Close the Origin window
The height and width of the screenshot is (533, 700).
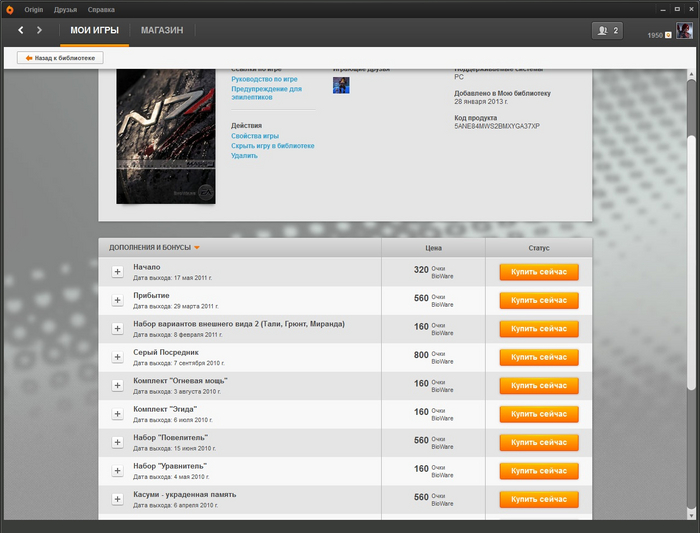coord(691,9)
